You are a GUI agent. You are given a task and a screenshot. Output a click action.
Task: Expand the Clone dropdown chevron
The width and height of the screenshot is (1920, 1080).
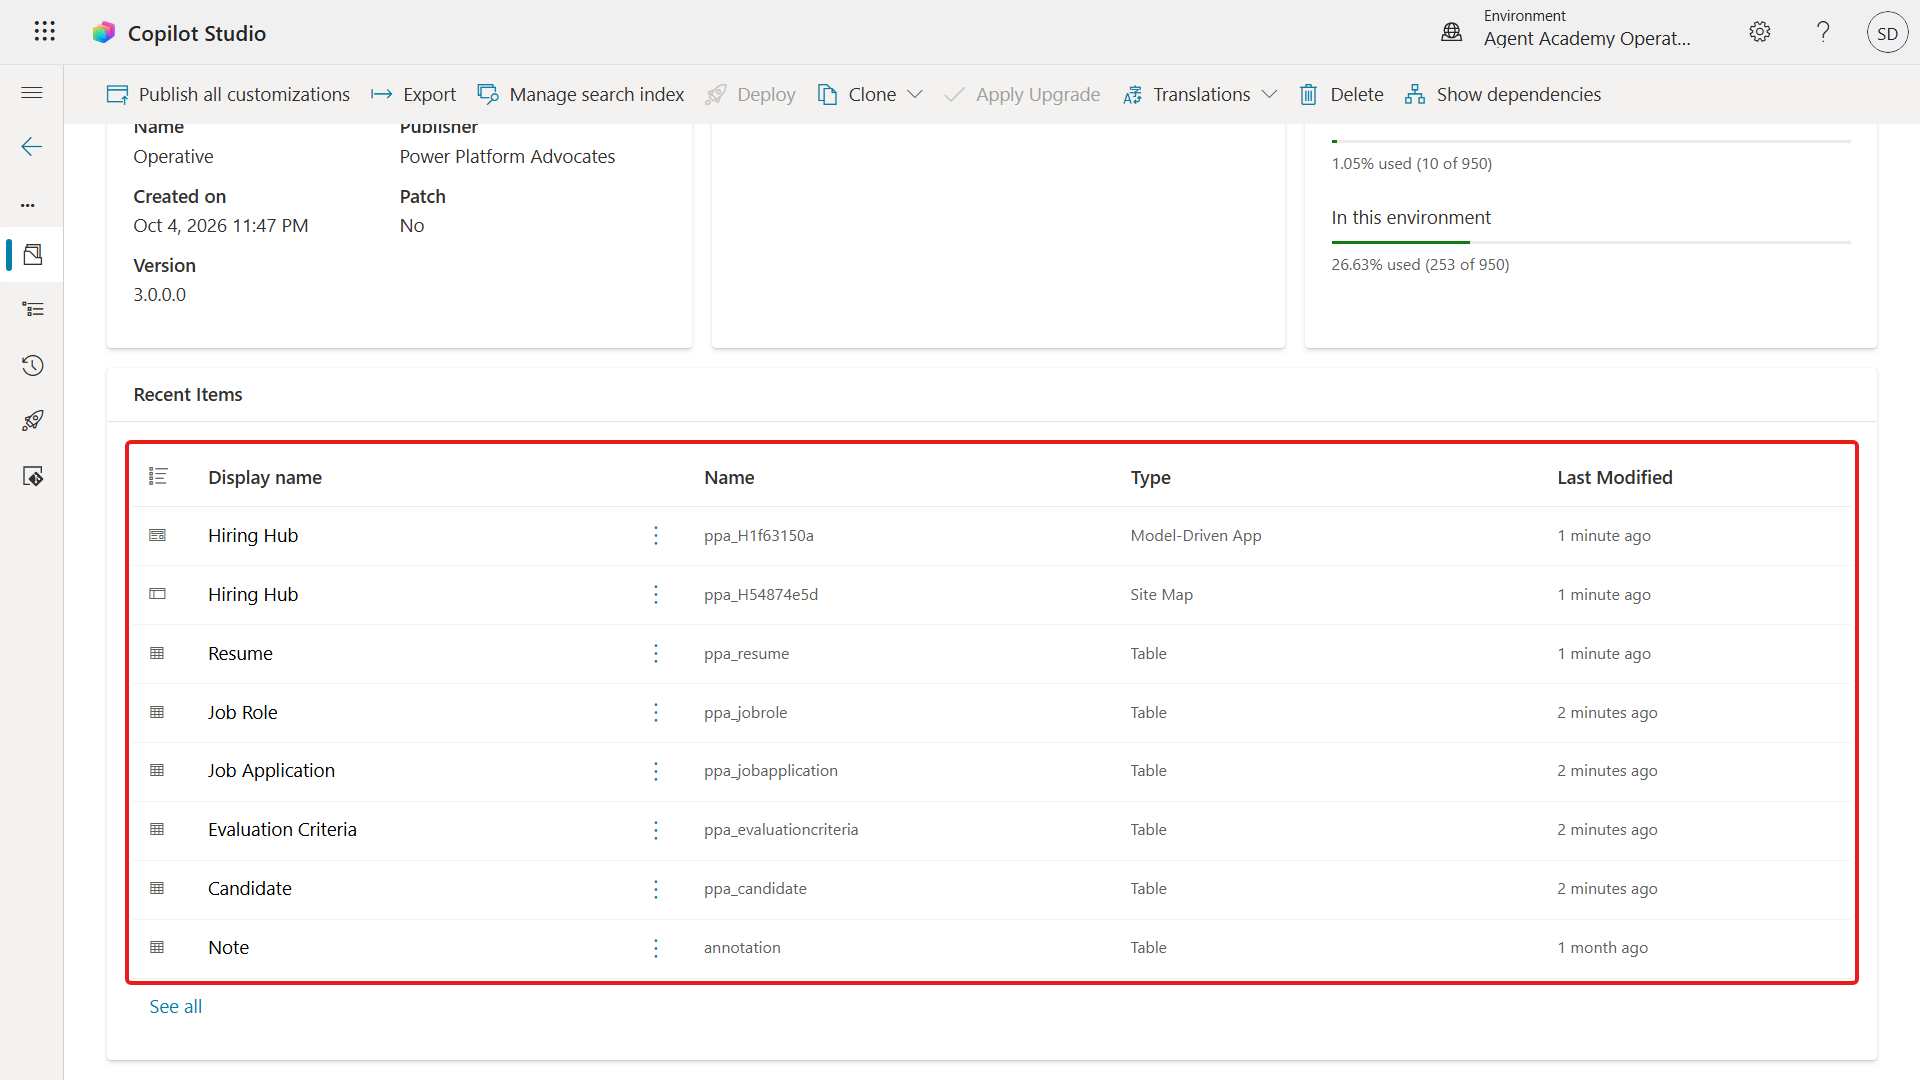coord(915,94)
